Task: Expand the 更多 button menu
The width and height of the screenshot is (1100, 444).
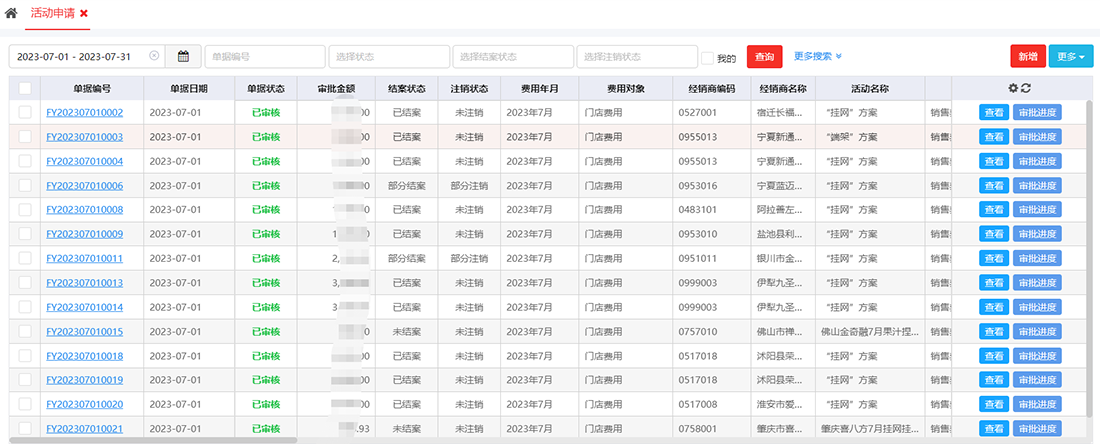Action: coord(1070,57)
